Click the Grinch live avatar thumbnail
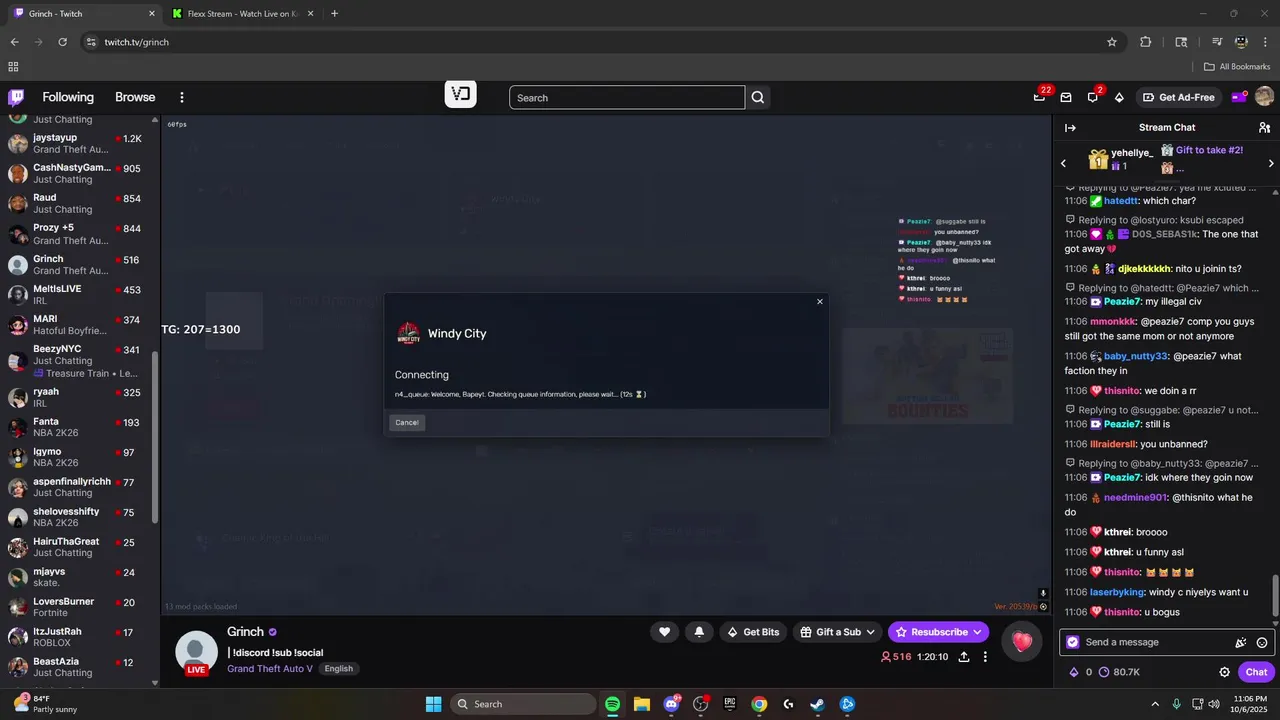The image size is (1280, 720). coord(196,652)
